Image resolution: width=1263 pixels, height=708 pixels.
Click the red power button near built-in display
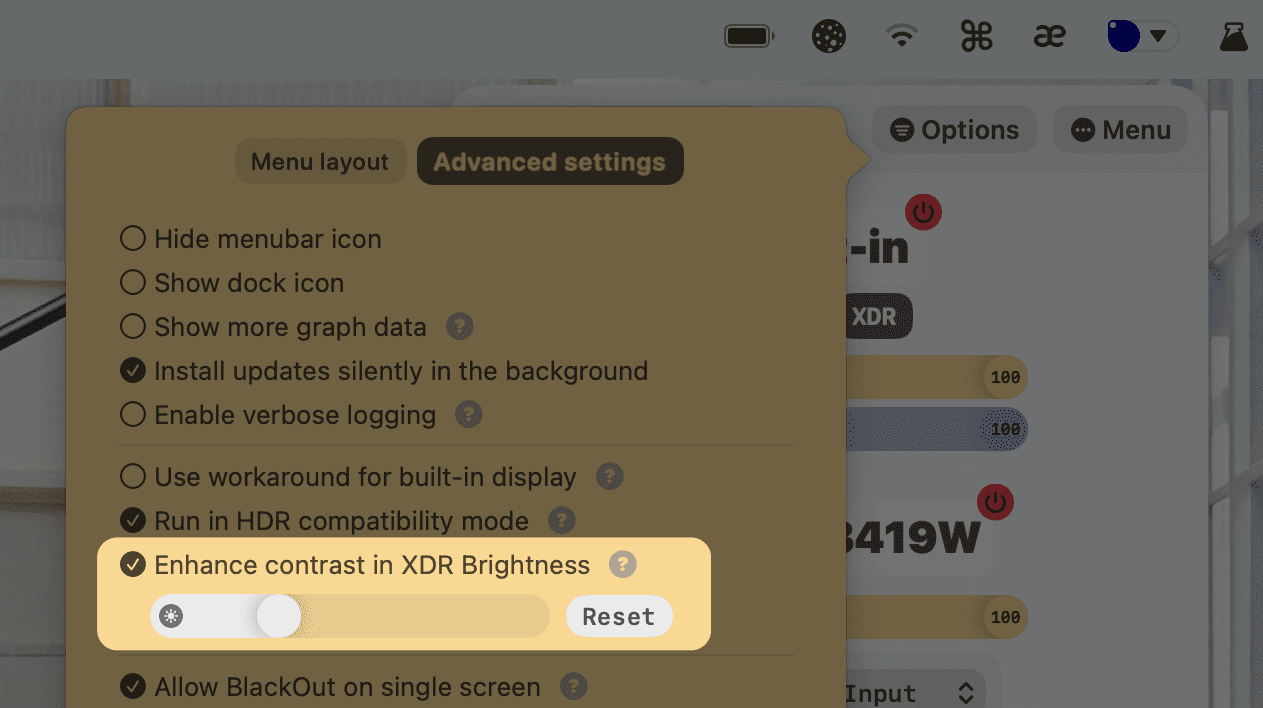click(x=923, y=212)
